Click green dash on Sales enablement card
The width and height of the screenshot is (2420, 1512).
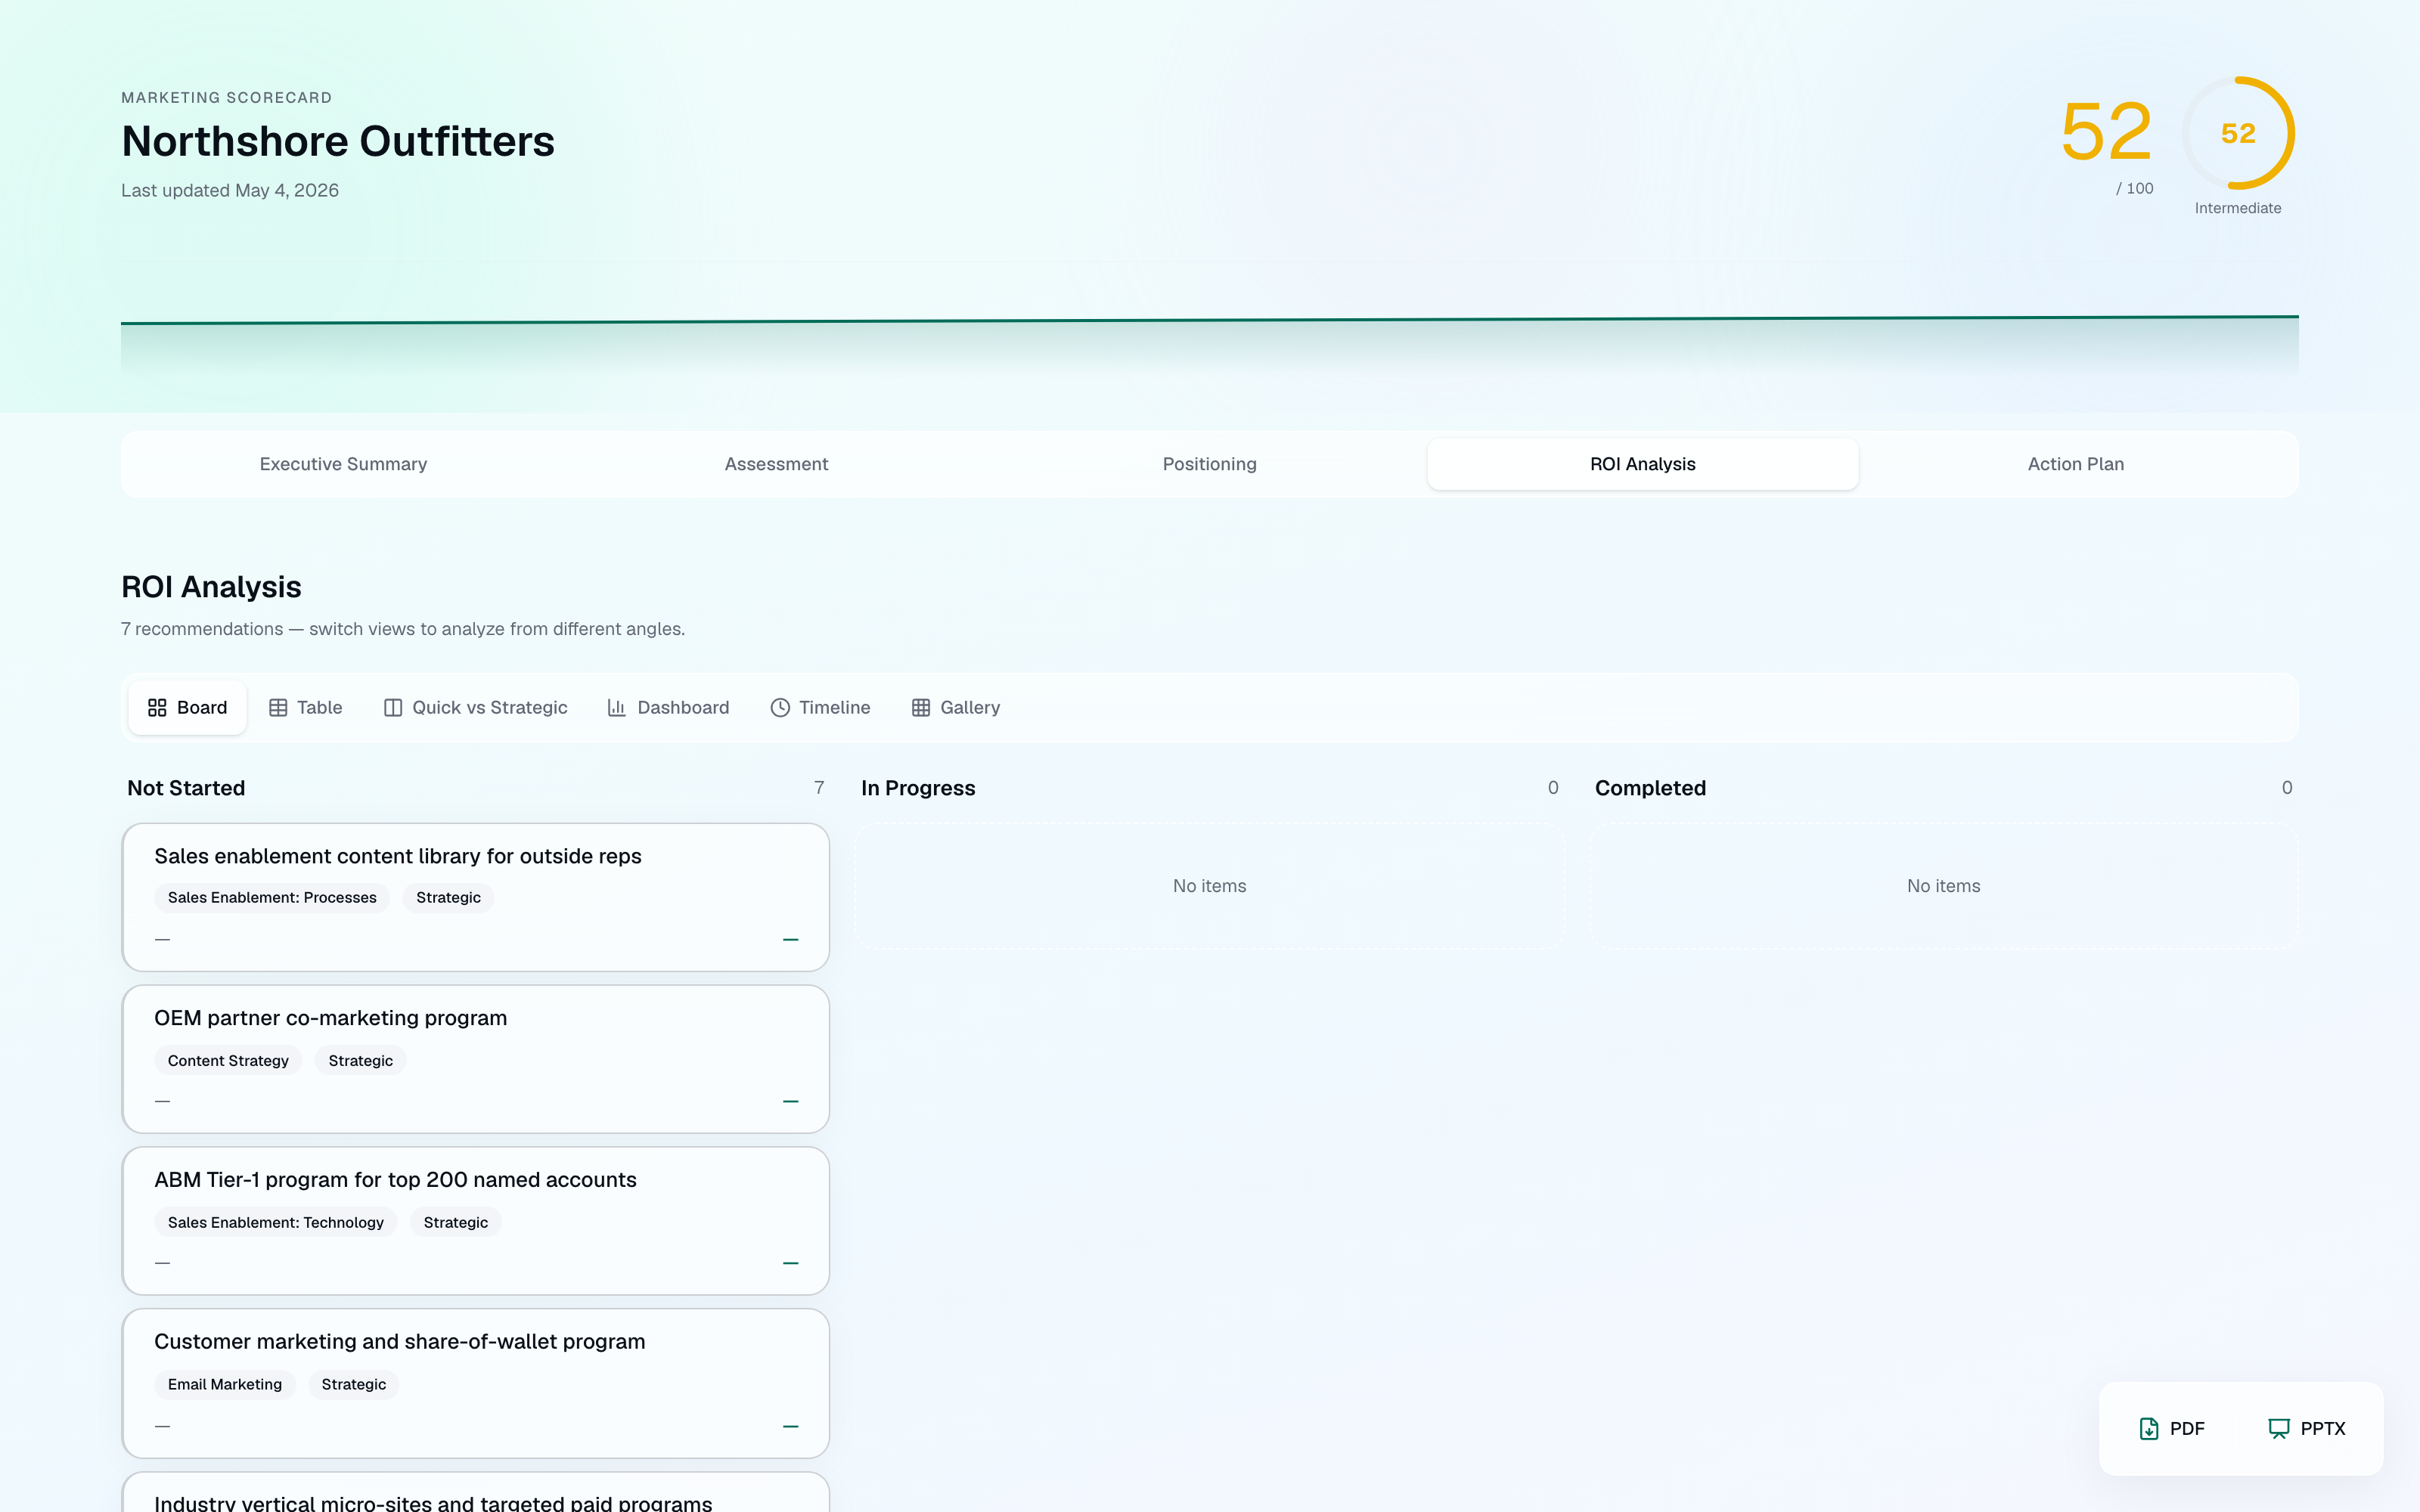[x=791, y=940]
